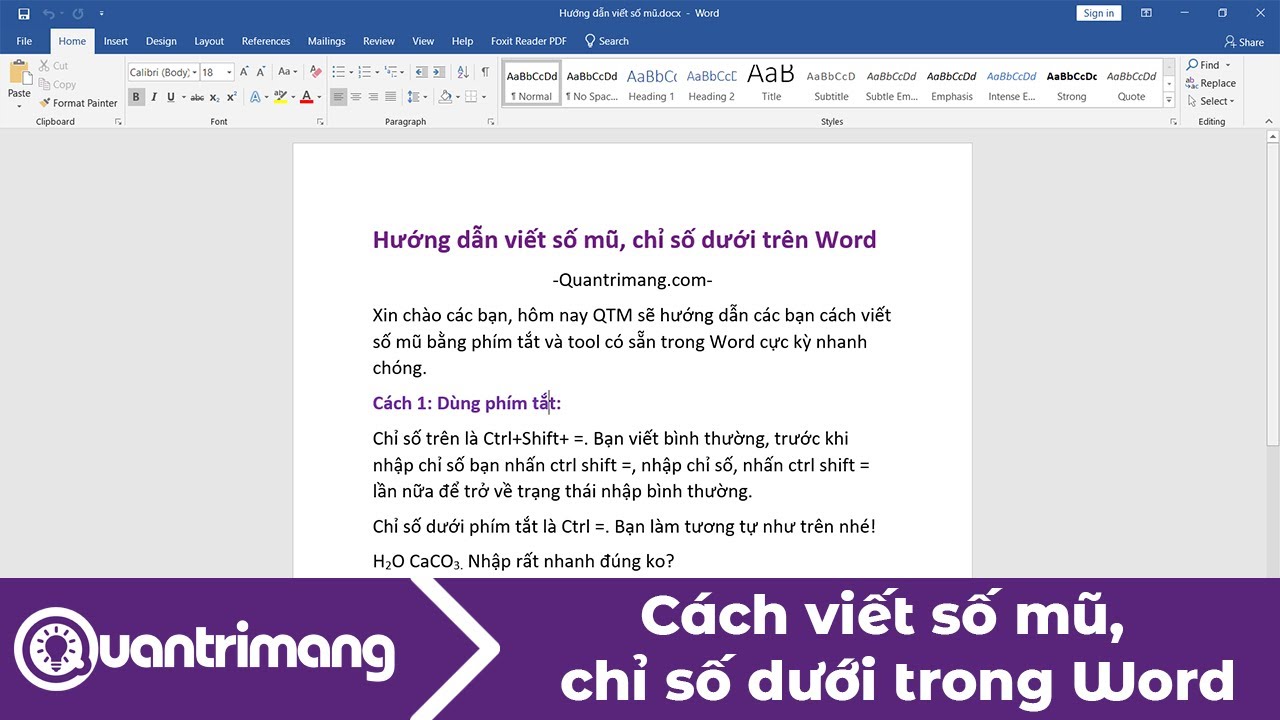This screenshot has width=1280, height=720.
Task: Switch to the Foxit Reader PDF tab
Action: click(528, 41)
